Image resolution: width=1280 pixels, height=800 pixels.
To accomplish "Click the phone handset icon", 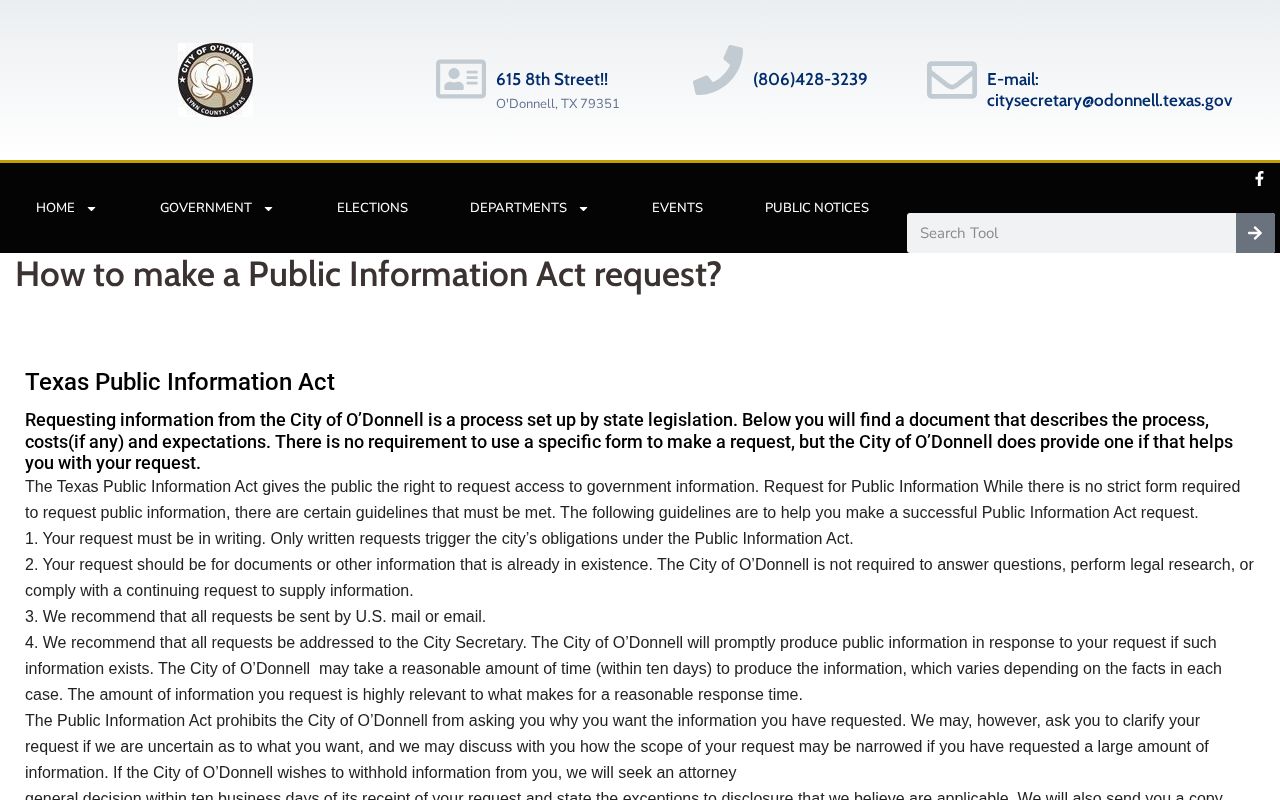I will tap(718, 70).
